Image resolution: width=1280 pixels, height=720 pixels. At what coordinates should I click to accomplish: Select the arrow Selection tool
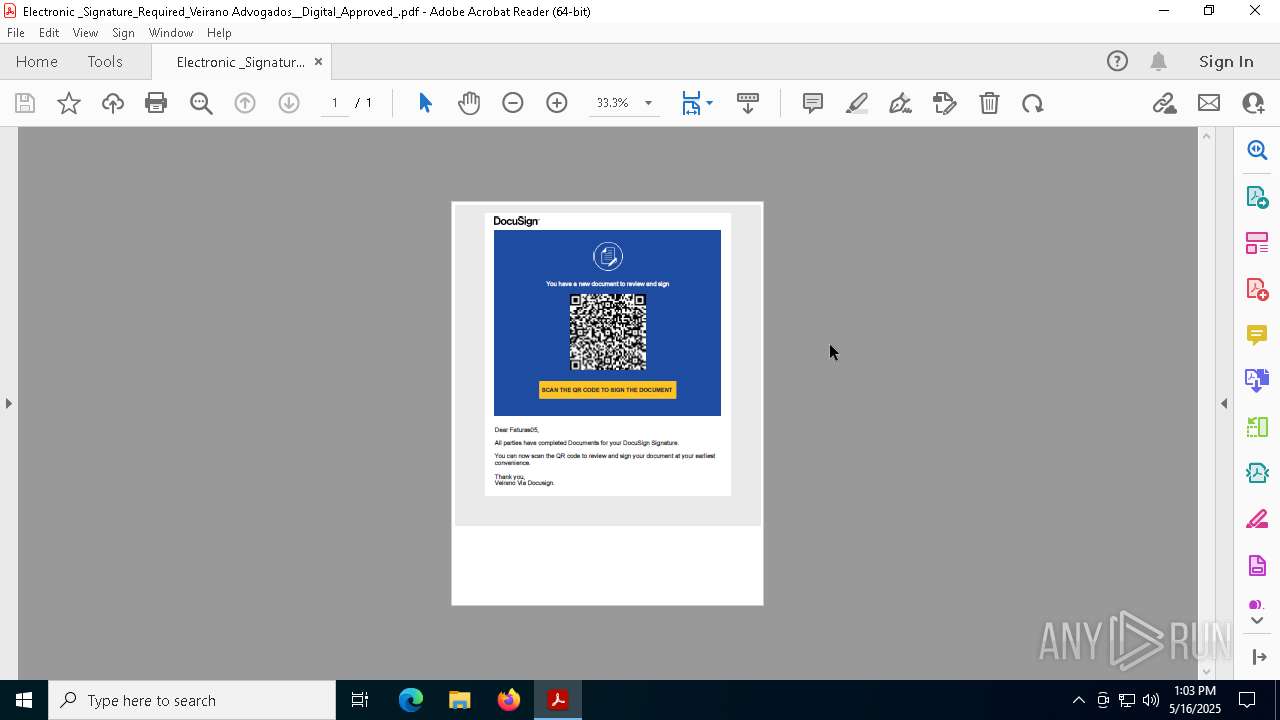[x=425, y=103]
